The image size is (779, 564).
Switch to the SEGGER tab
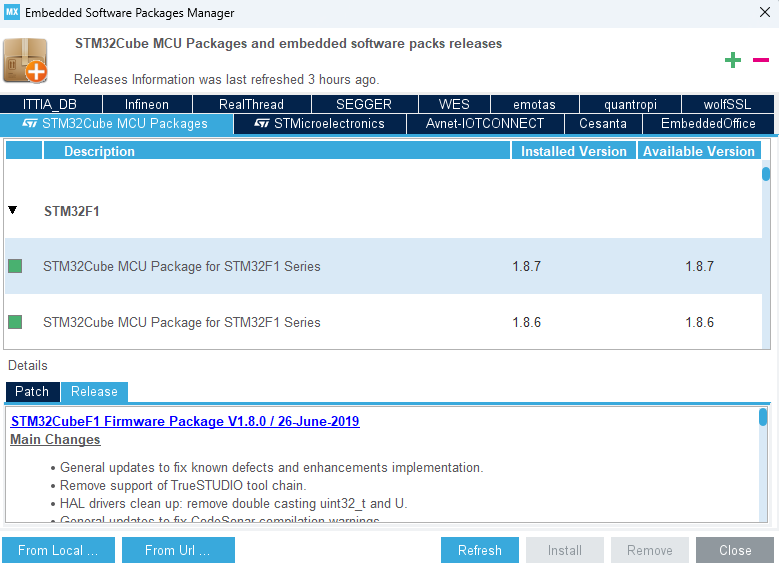point(364,104)
